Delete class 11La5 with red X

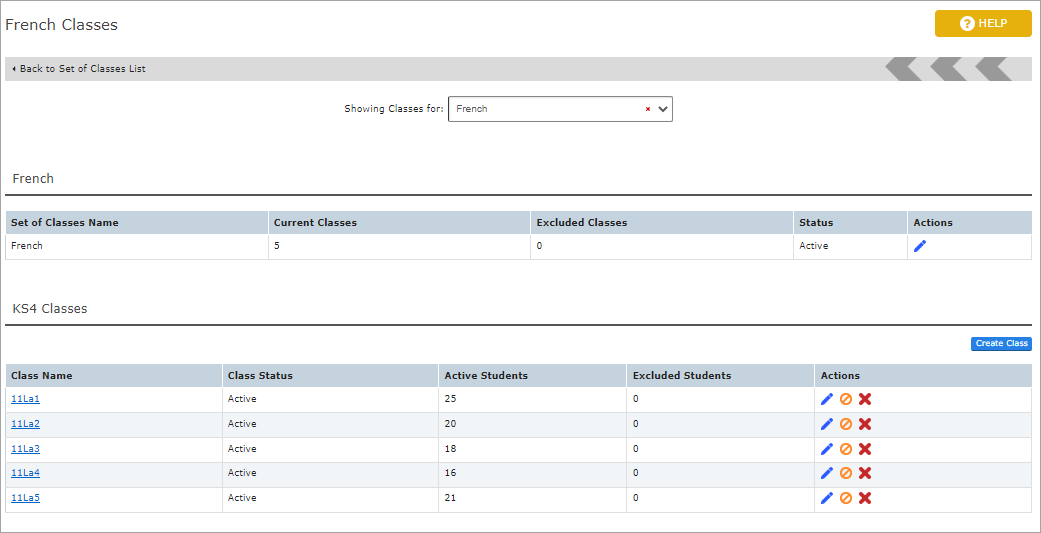(x=865, y=498)
